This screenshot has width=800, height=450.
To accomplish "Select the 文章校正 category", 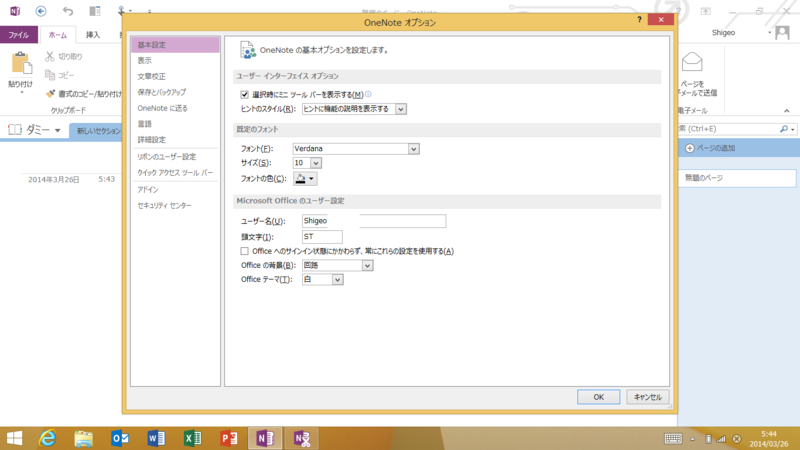I will (x=175, y=77).
